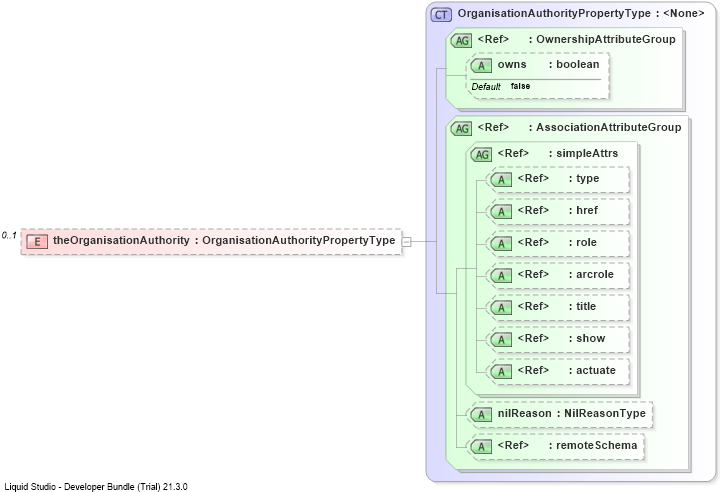Click the AG icon beside simpleAttrs

click(481, 154)
